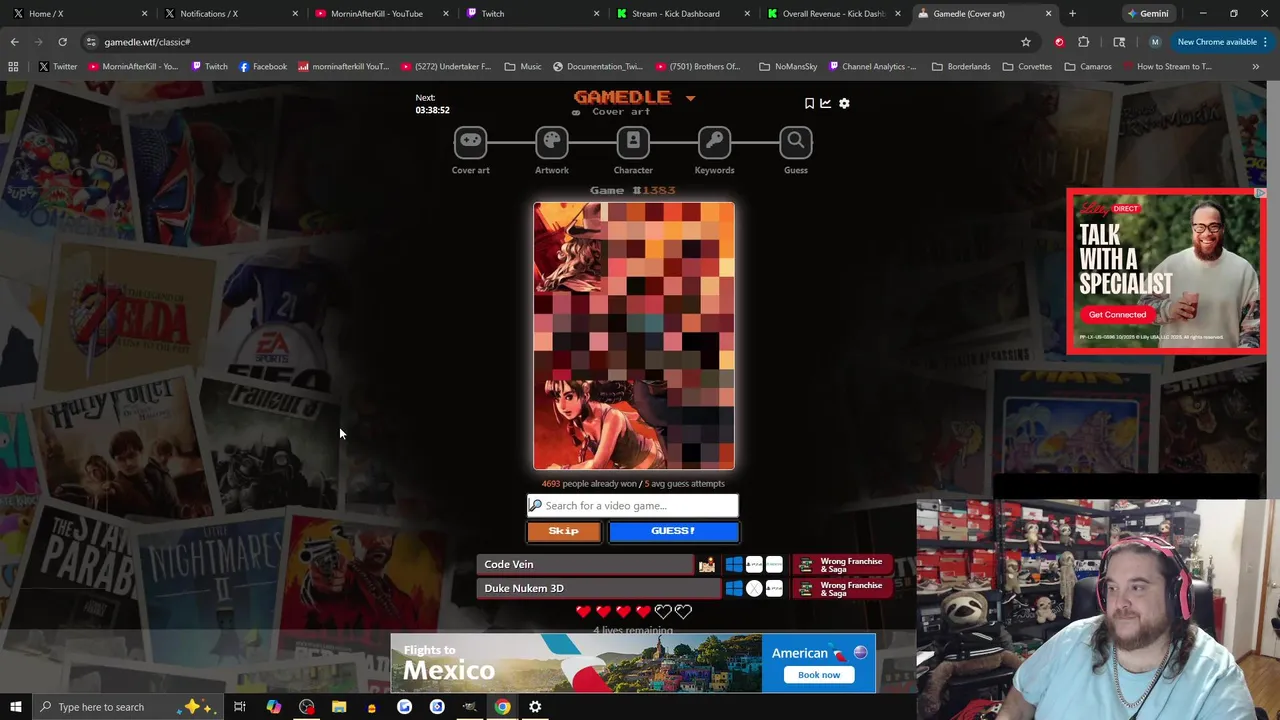Bookmark this page with the star icon
This screenshot has height=720, width=1280.
1025,42
